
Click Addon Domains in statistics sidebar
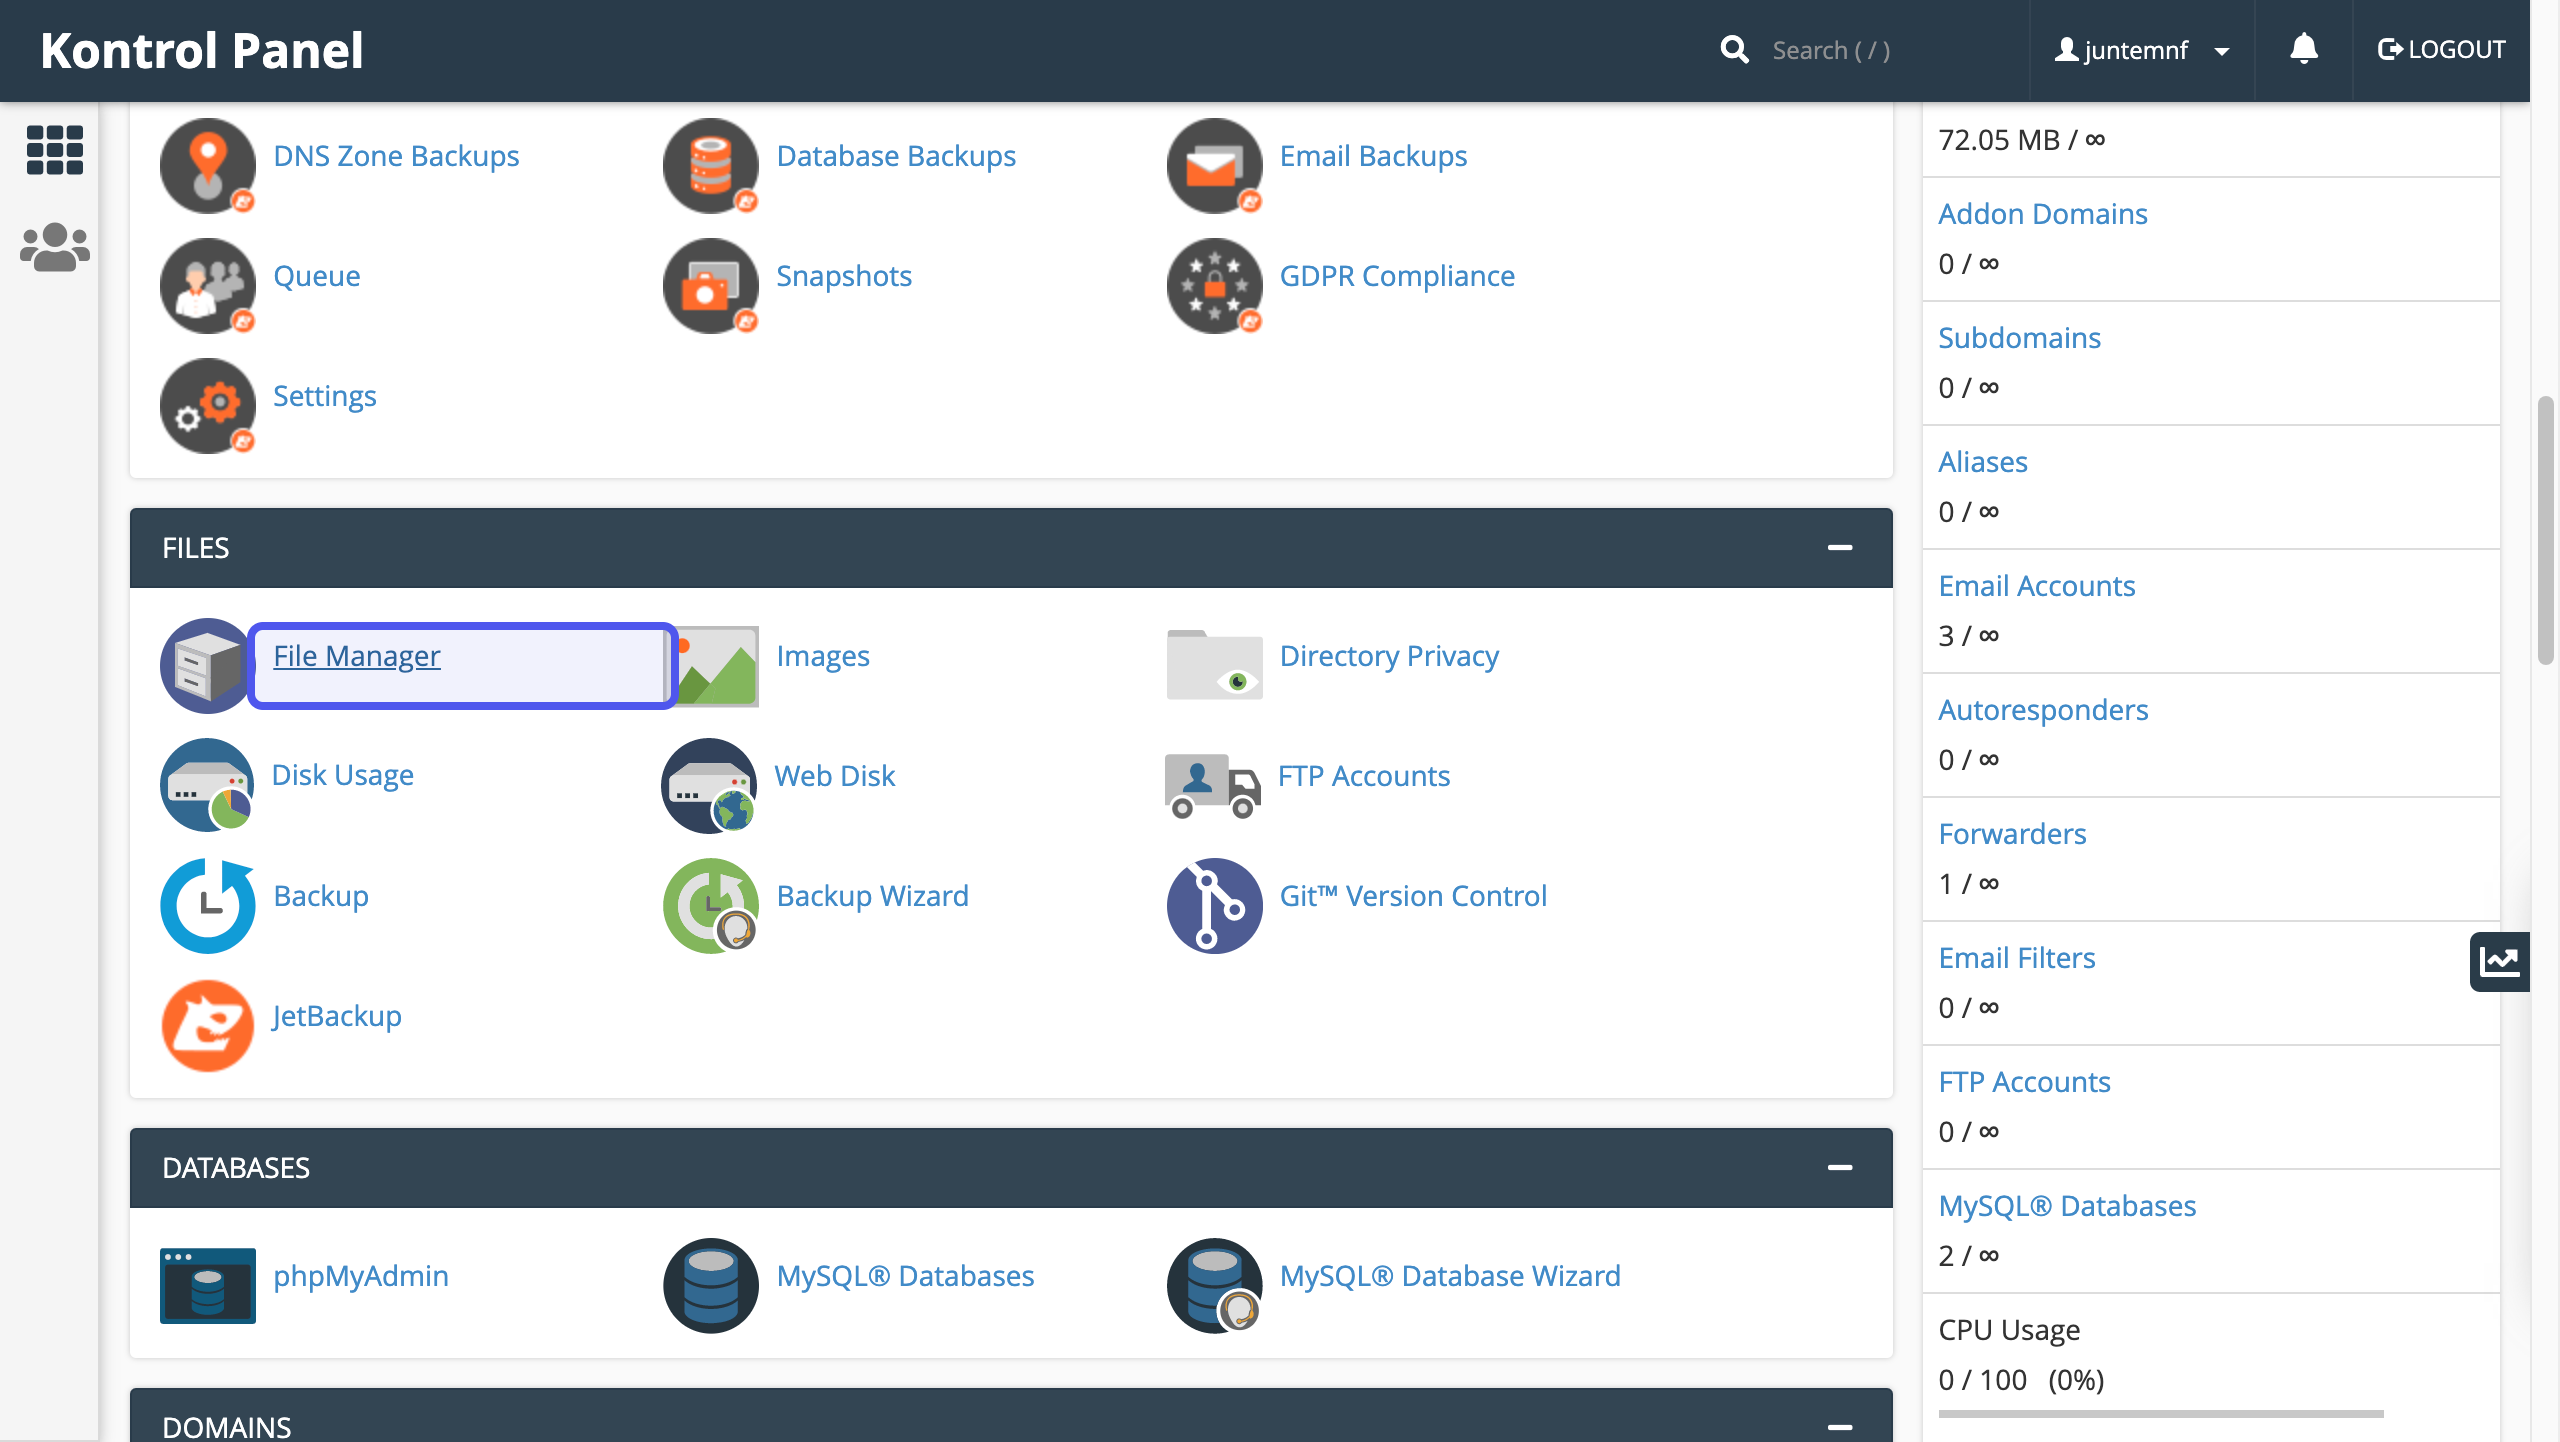click(x=2042, y=213)
